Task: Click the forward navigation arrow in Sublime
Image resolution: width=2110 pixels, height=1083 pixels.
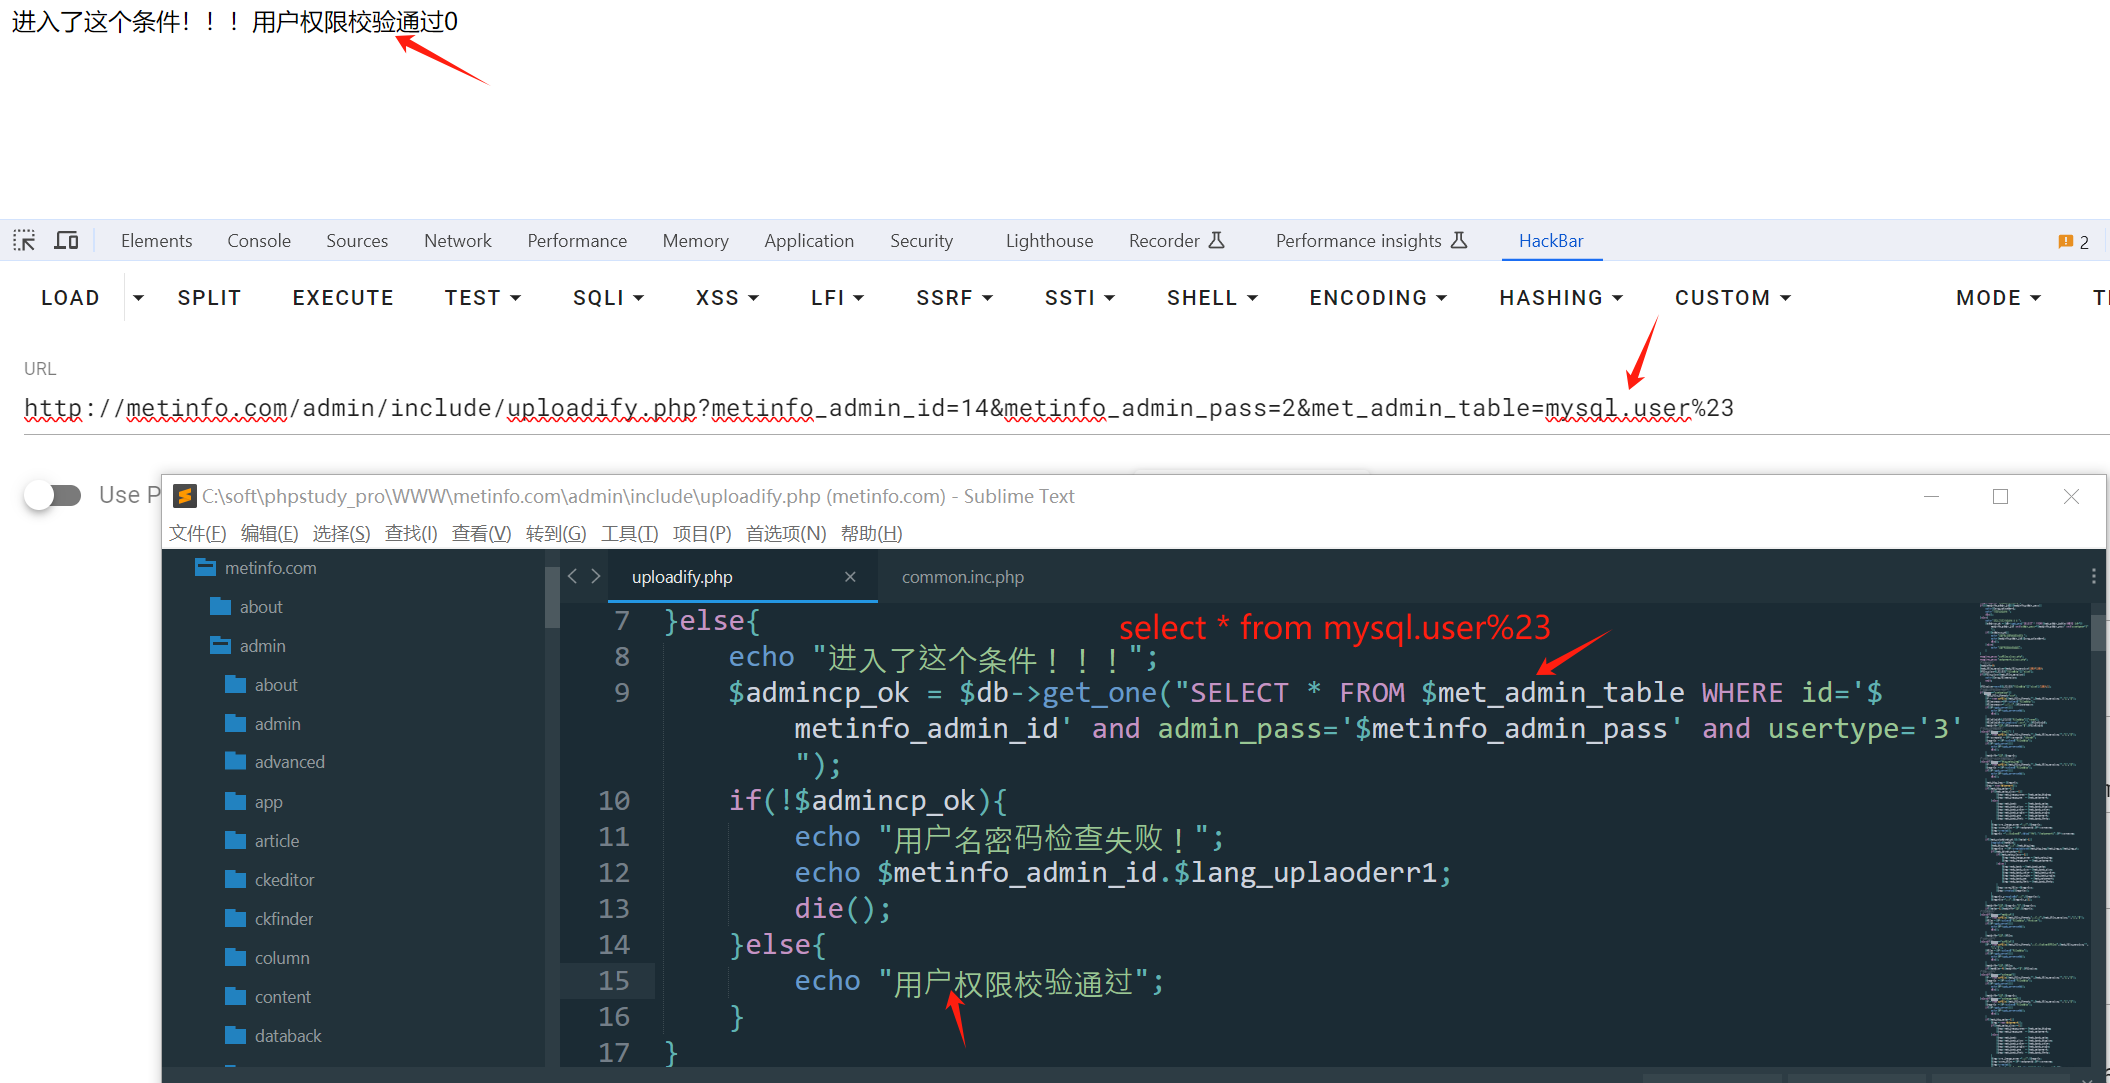Action: [x=596, y=577]
